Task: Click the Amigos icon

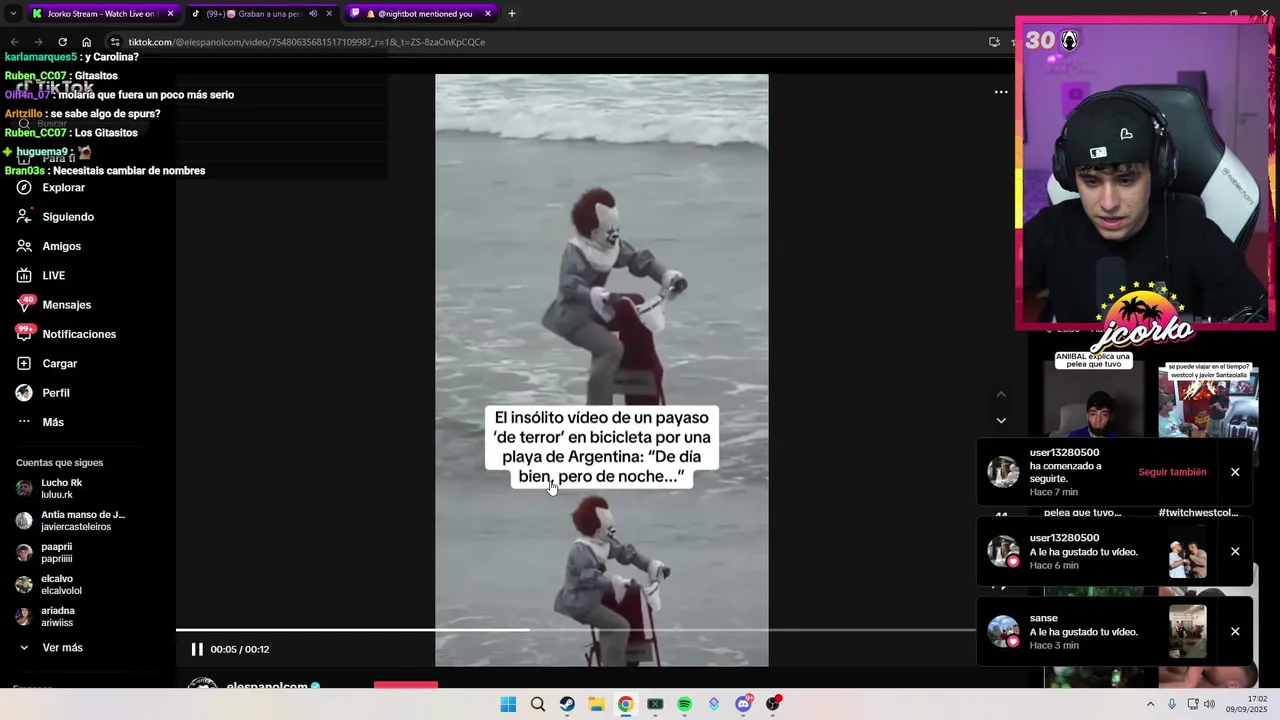Action: pyautogui.click(x=24, y=246)
